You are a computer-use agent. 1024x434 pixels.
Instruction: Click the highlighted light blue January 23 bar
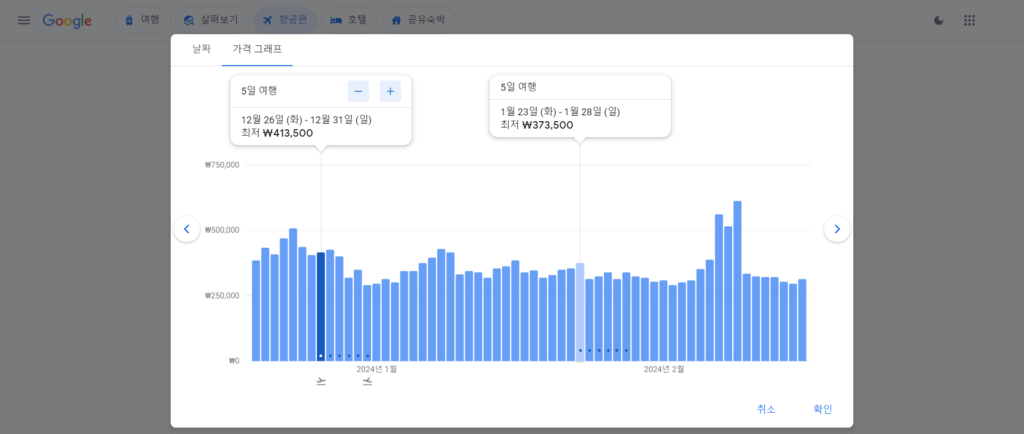580,311
